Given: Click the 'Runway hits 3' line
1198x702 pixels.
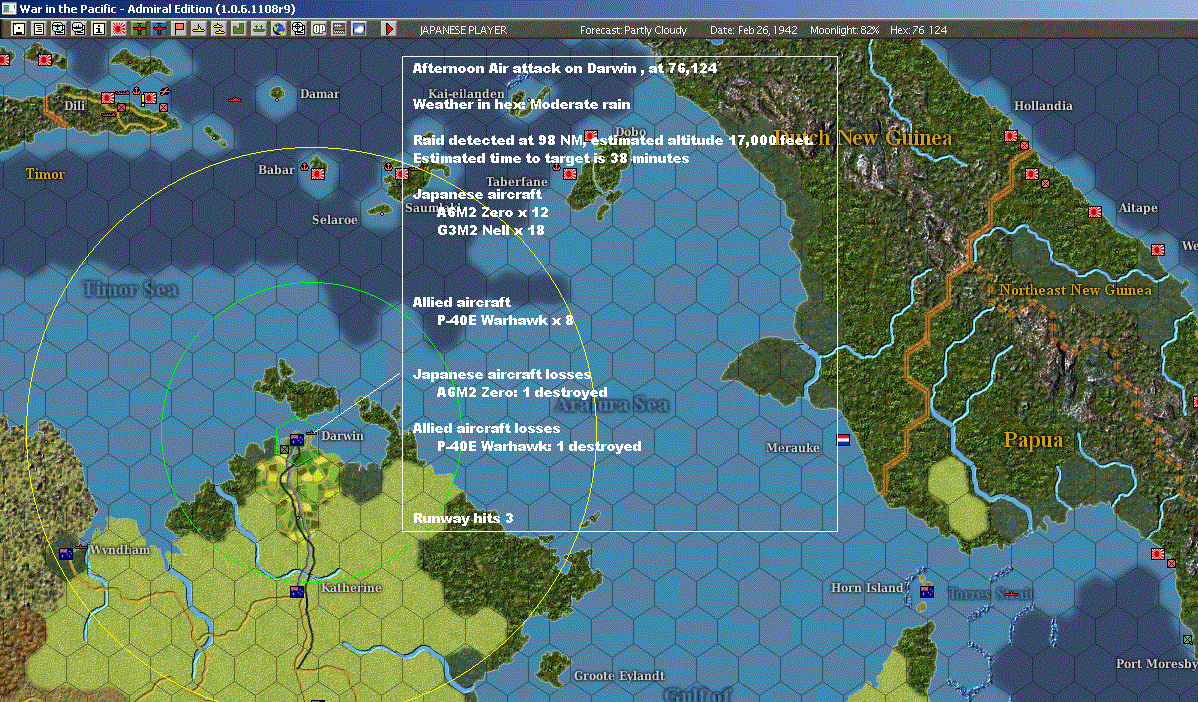Looking at the screenshot, I should click(x=463, y=518).
